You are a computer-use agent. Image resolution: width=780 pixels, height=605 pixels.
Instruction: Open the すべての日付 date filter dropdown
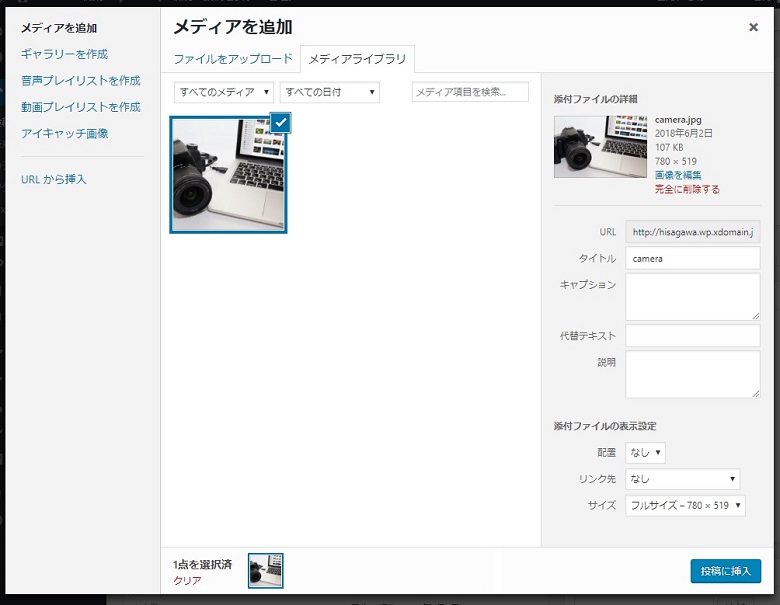pyautogui.click(x=329, y=92)
